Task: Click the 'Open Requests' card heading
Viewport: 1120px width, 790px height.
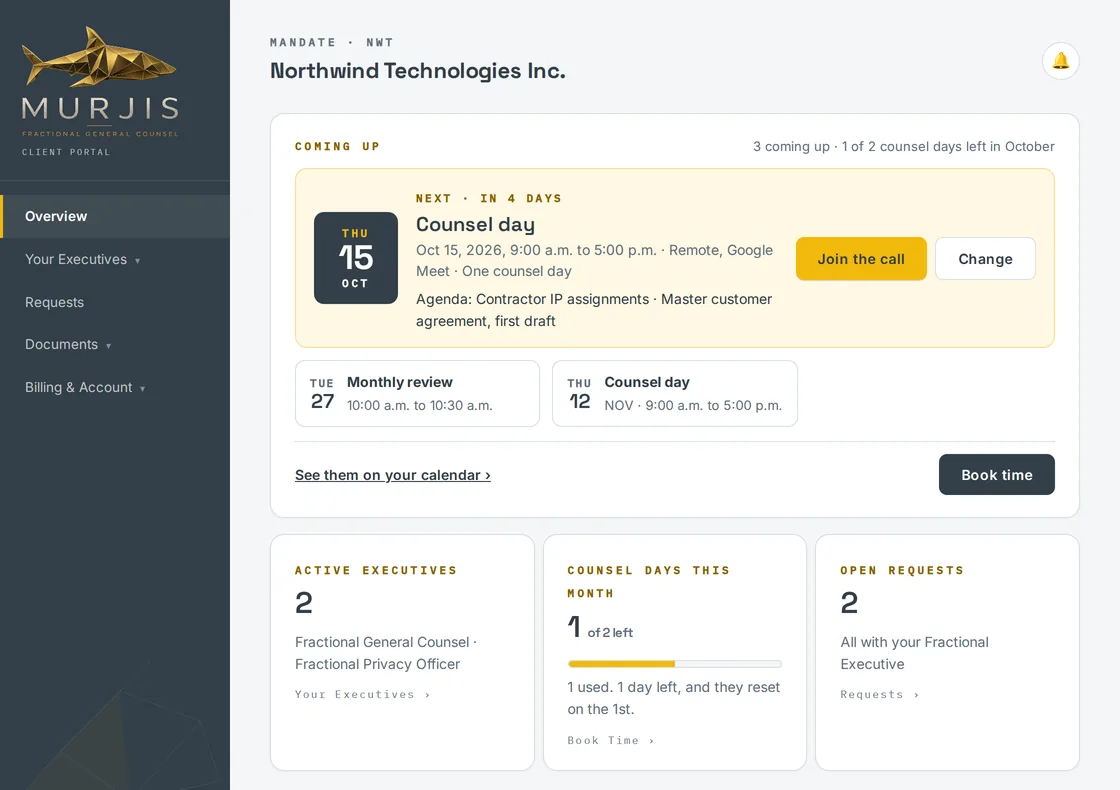Action: tap(902, 570)
